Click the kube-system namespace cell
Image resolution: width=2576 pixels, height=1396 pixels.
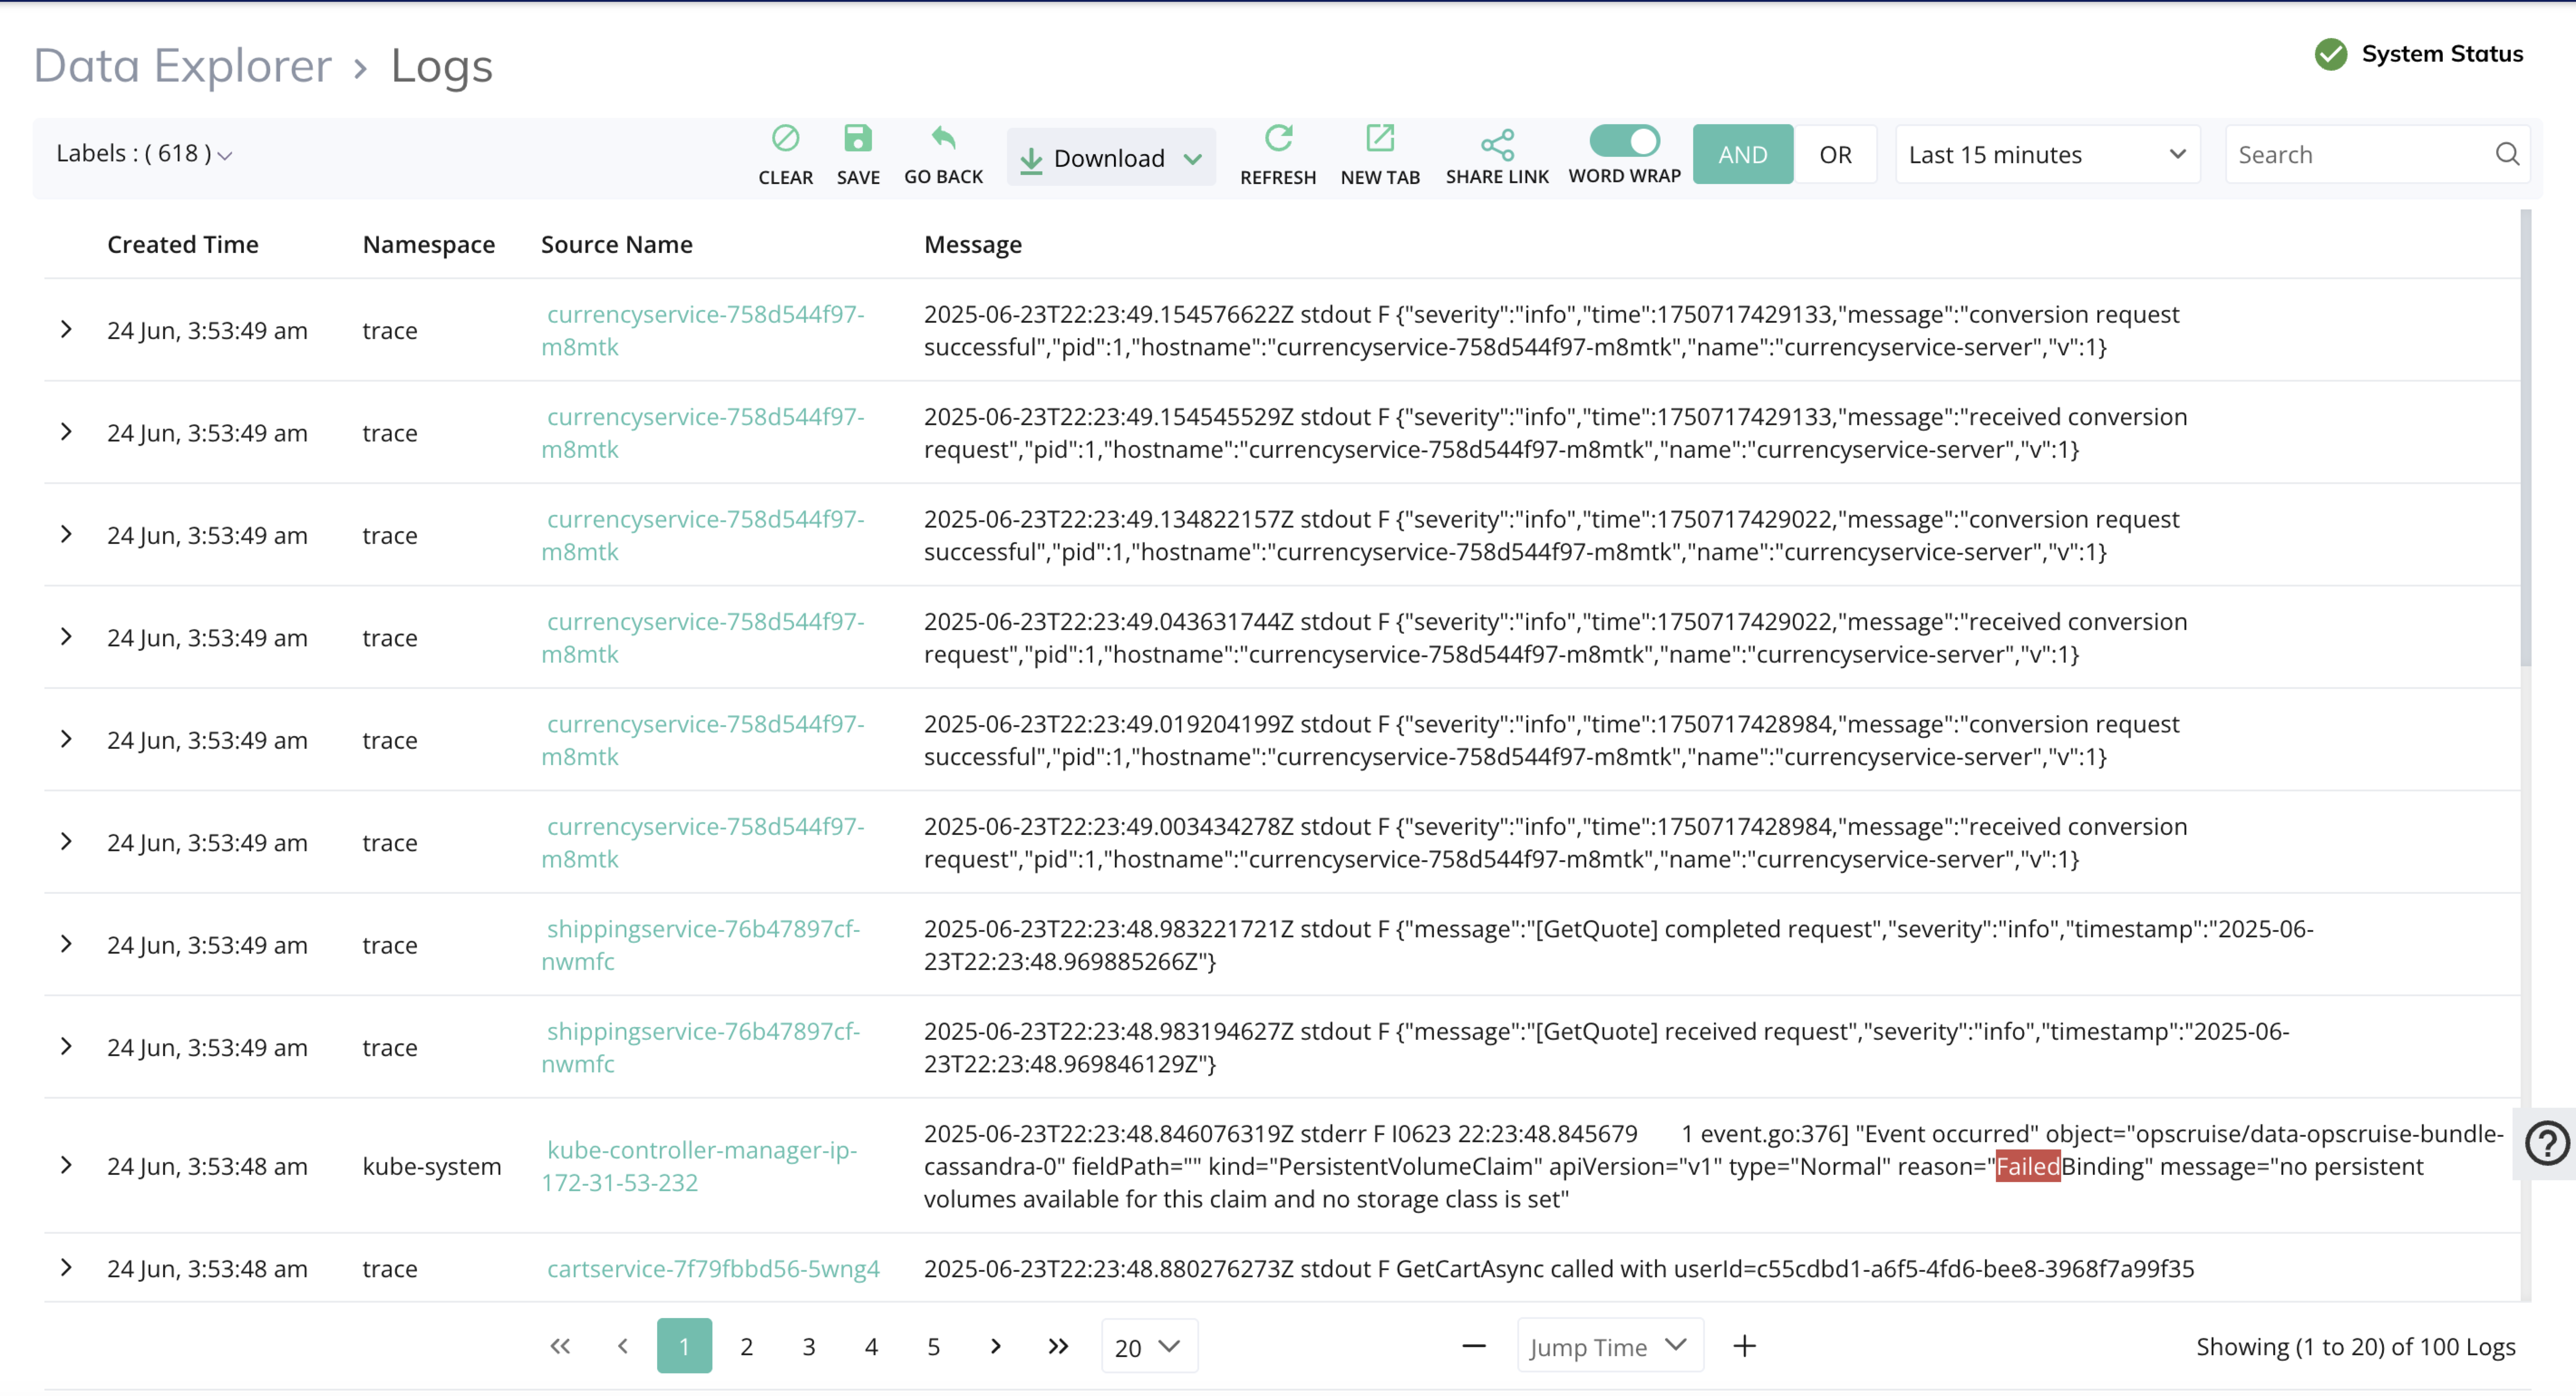click(432, 1166)
